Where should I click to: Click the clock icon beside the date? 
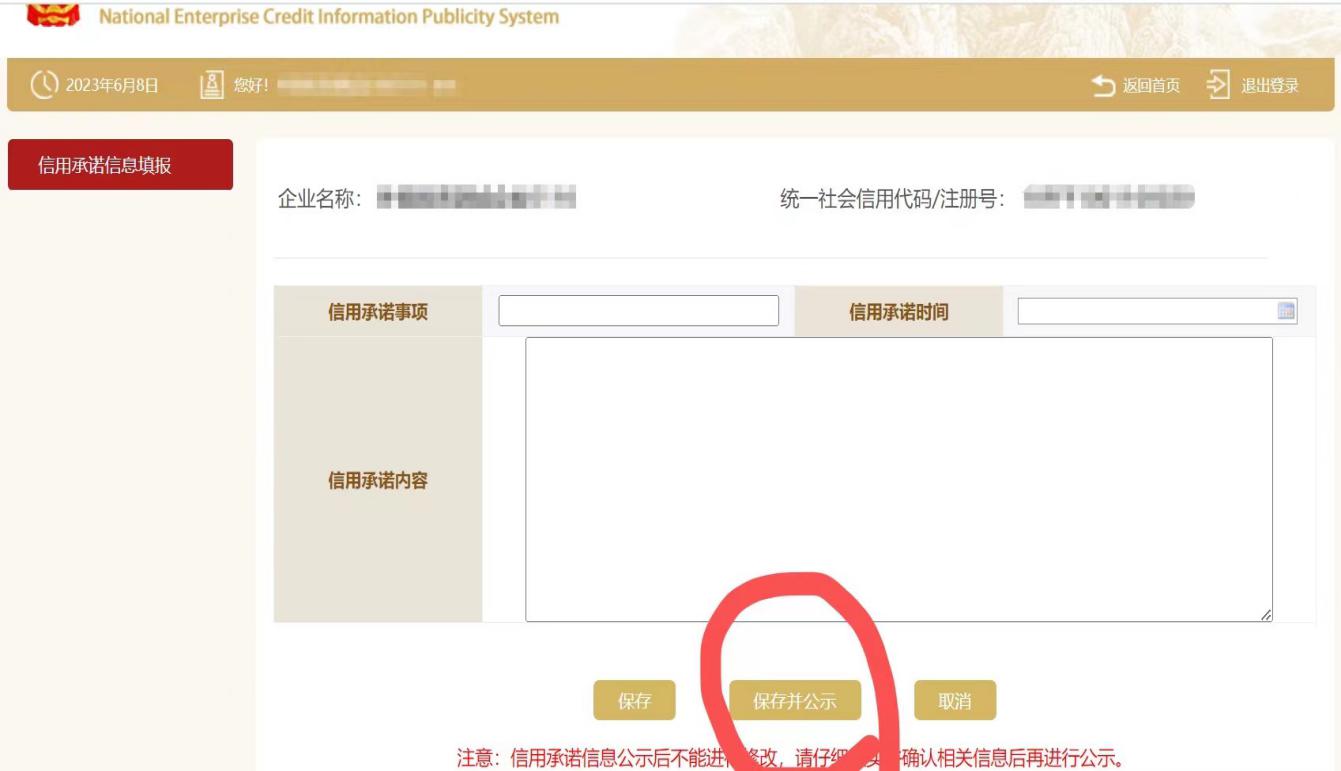point(44,85)
